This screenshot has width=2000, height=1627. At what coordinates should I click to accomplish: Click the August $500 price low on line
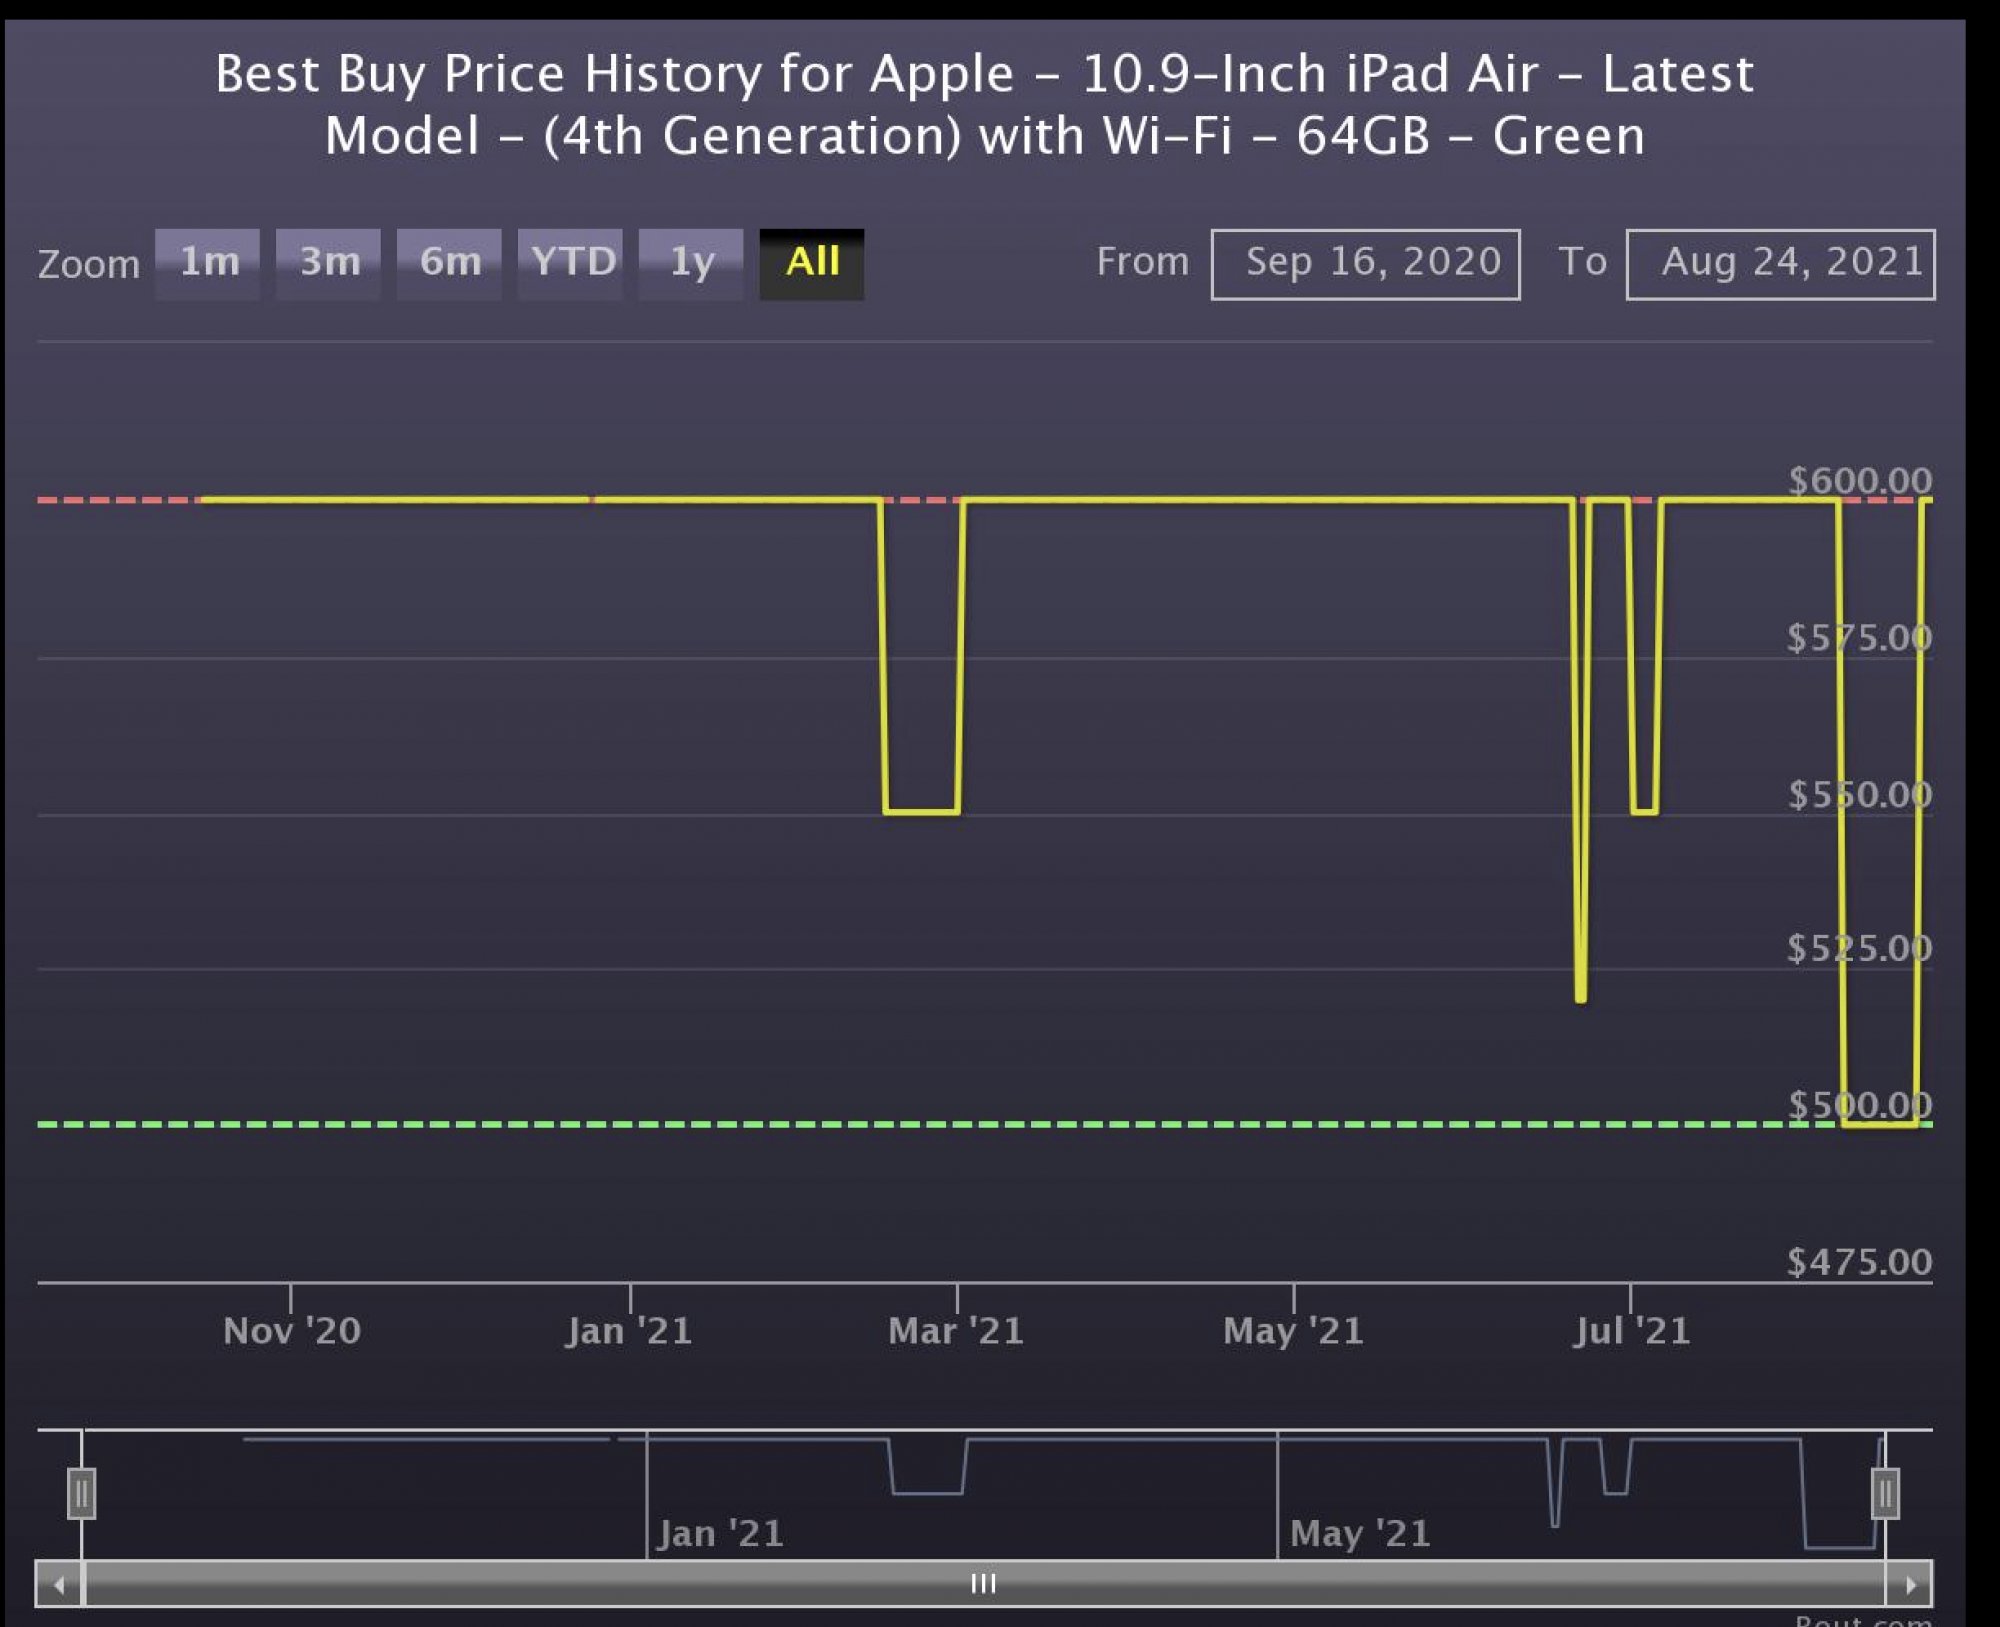[1880, 1125]
